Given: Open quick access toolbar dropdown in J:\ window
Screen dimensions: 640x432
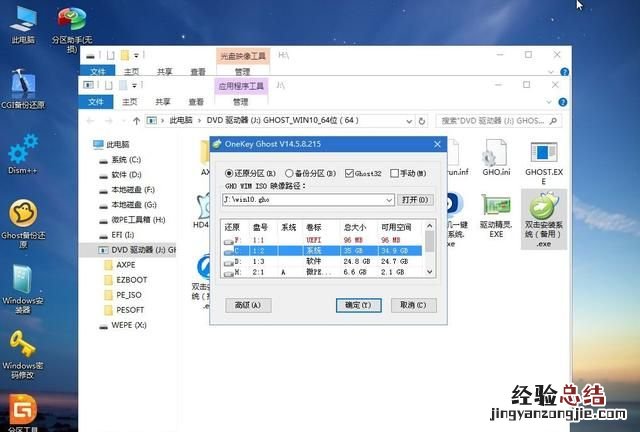Looking at the screenshot, I should click(134, 85).
